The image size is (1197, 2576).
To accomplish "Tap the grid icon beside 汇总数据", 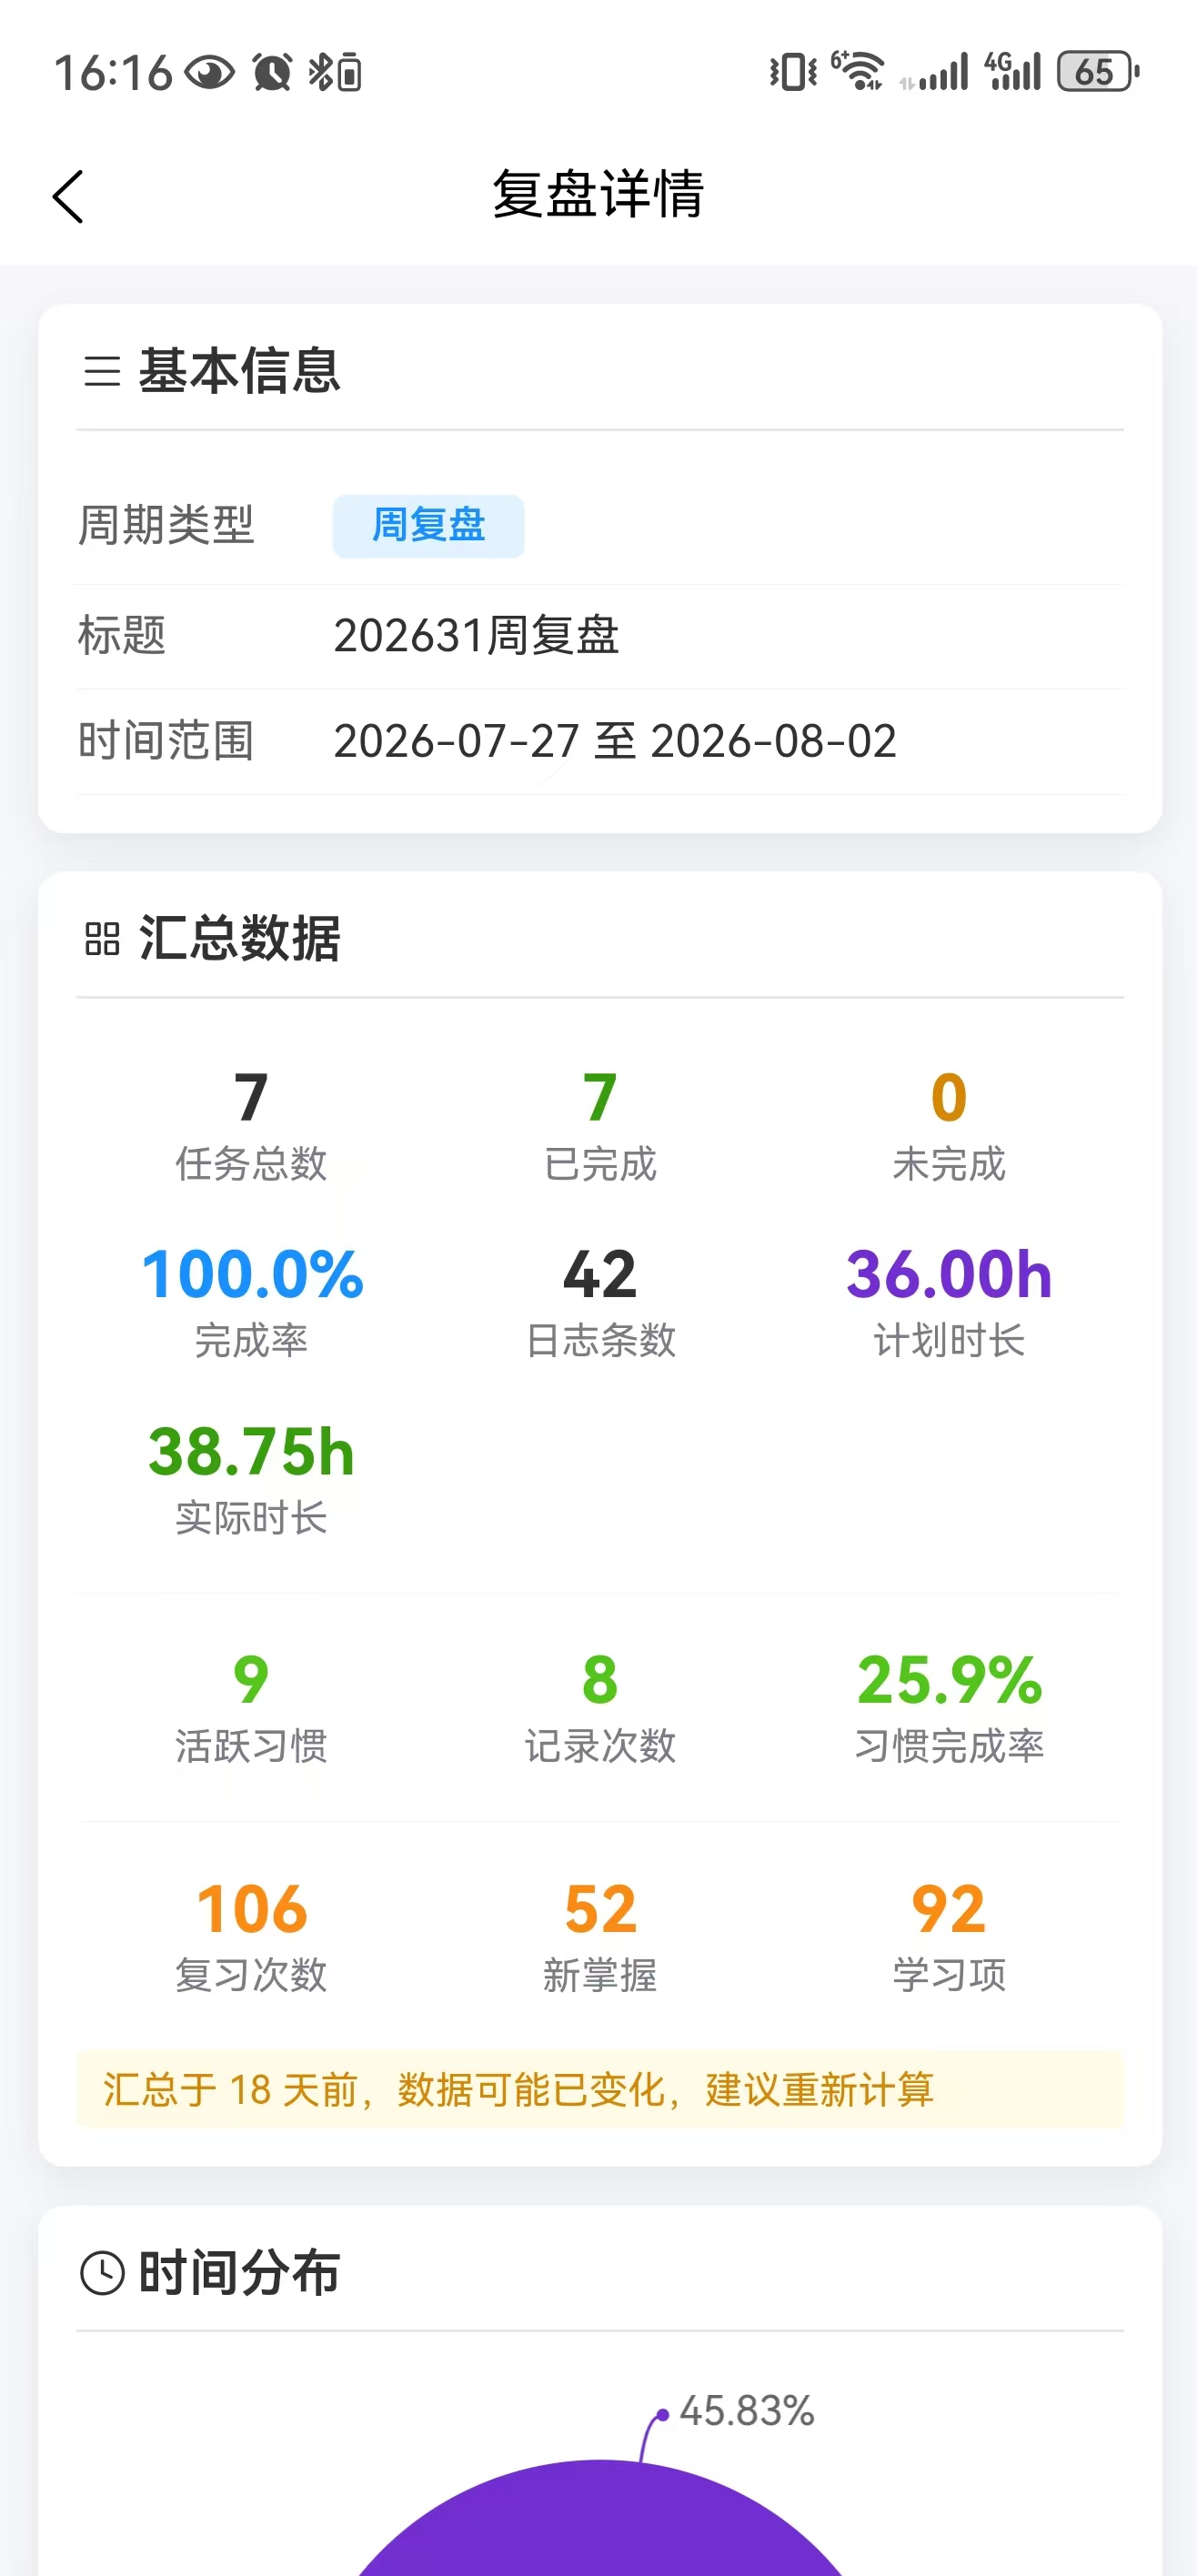I will click(x=102, y=939).
